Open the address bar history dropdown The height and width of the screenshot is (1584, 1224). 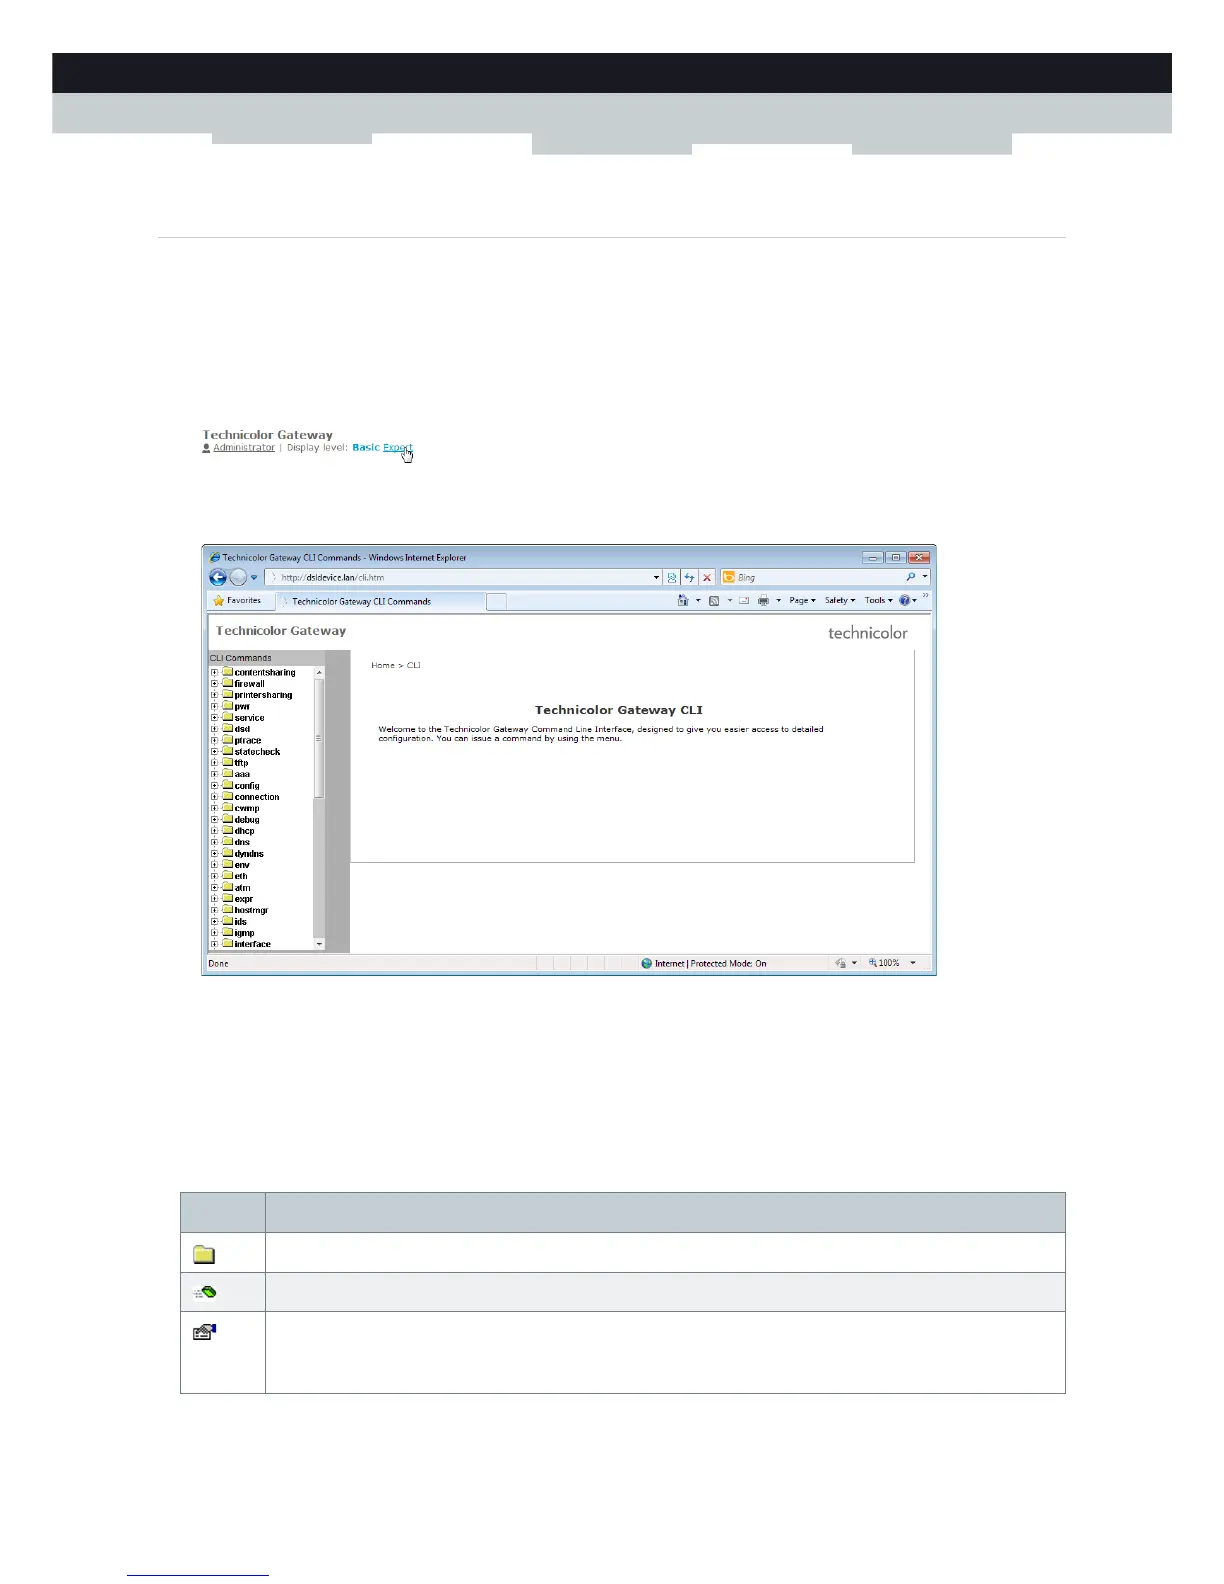pos(656,577)
